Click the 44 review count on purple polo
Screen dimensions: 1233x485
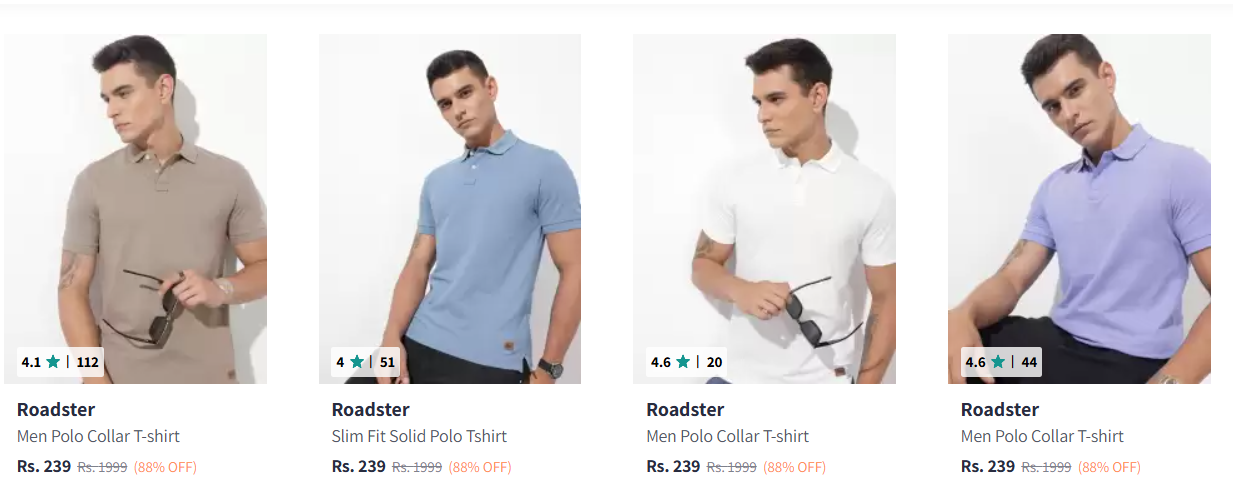(x=1029, y=362)
